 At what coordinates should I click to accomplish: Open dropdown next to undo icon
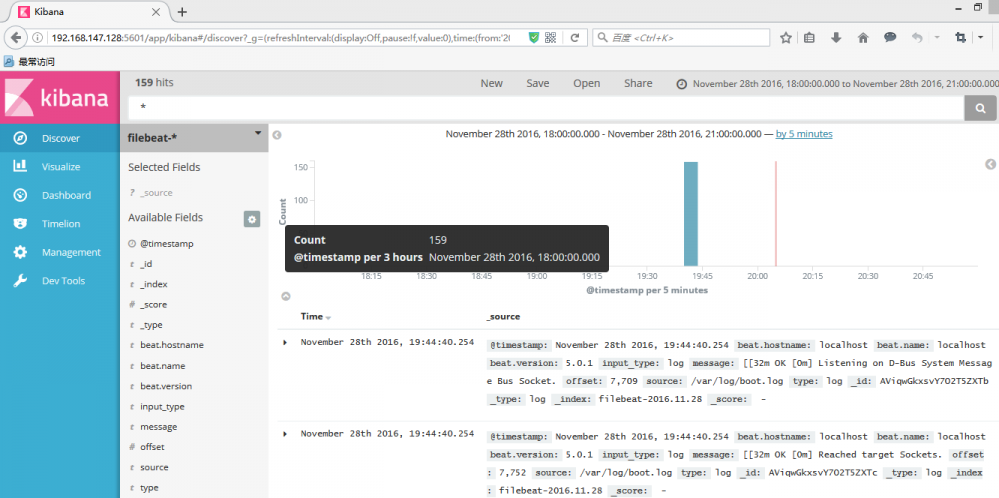(937, 38)
